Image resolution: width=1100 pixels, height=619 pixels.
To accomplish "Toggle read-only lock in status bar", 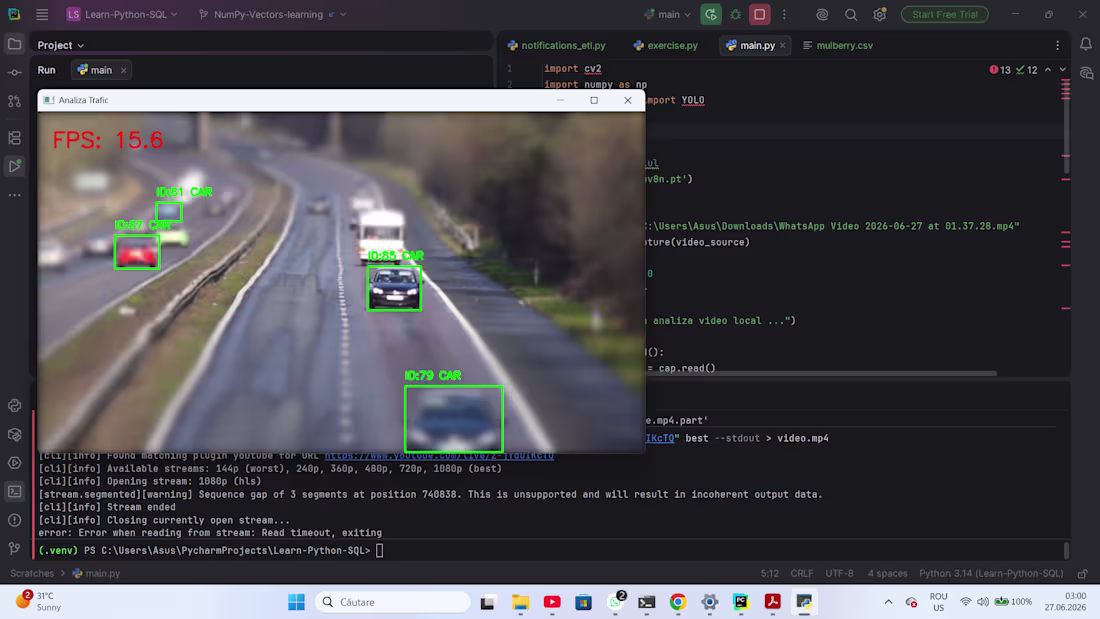I will coord(1082,573).
